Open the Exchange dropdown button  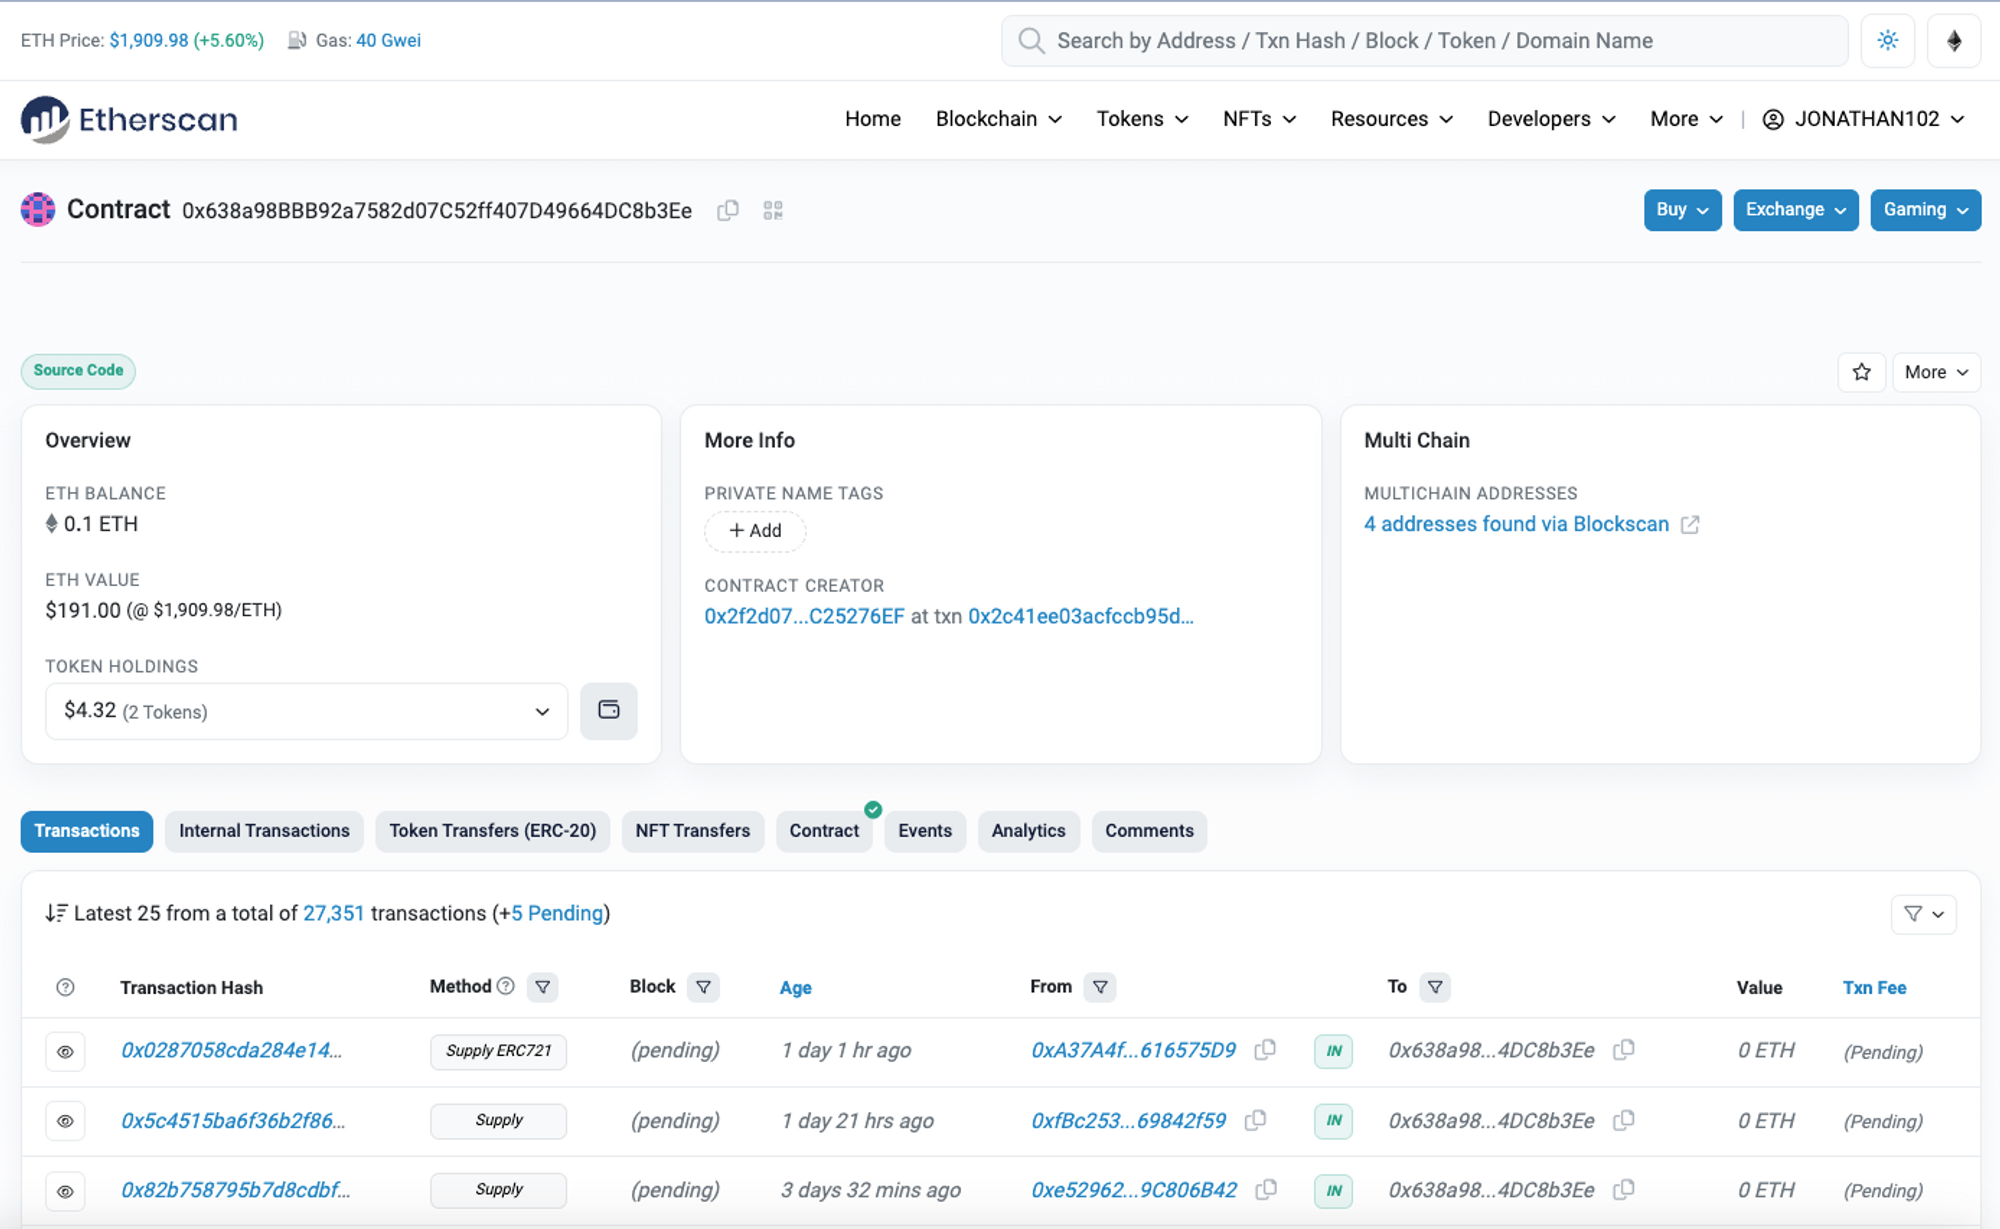[x=1795, y=210]
